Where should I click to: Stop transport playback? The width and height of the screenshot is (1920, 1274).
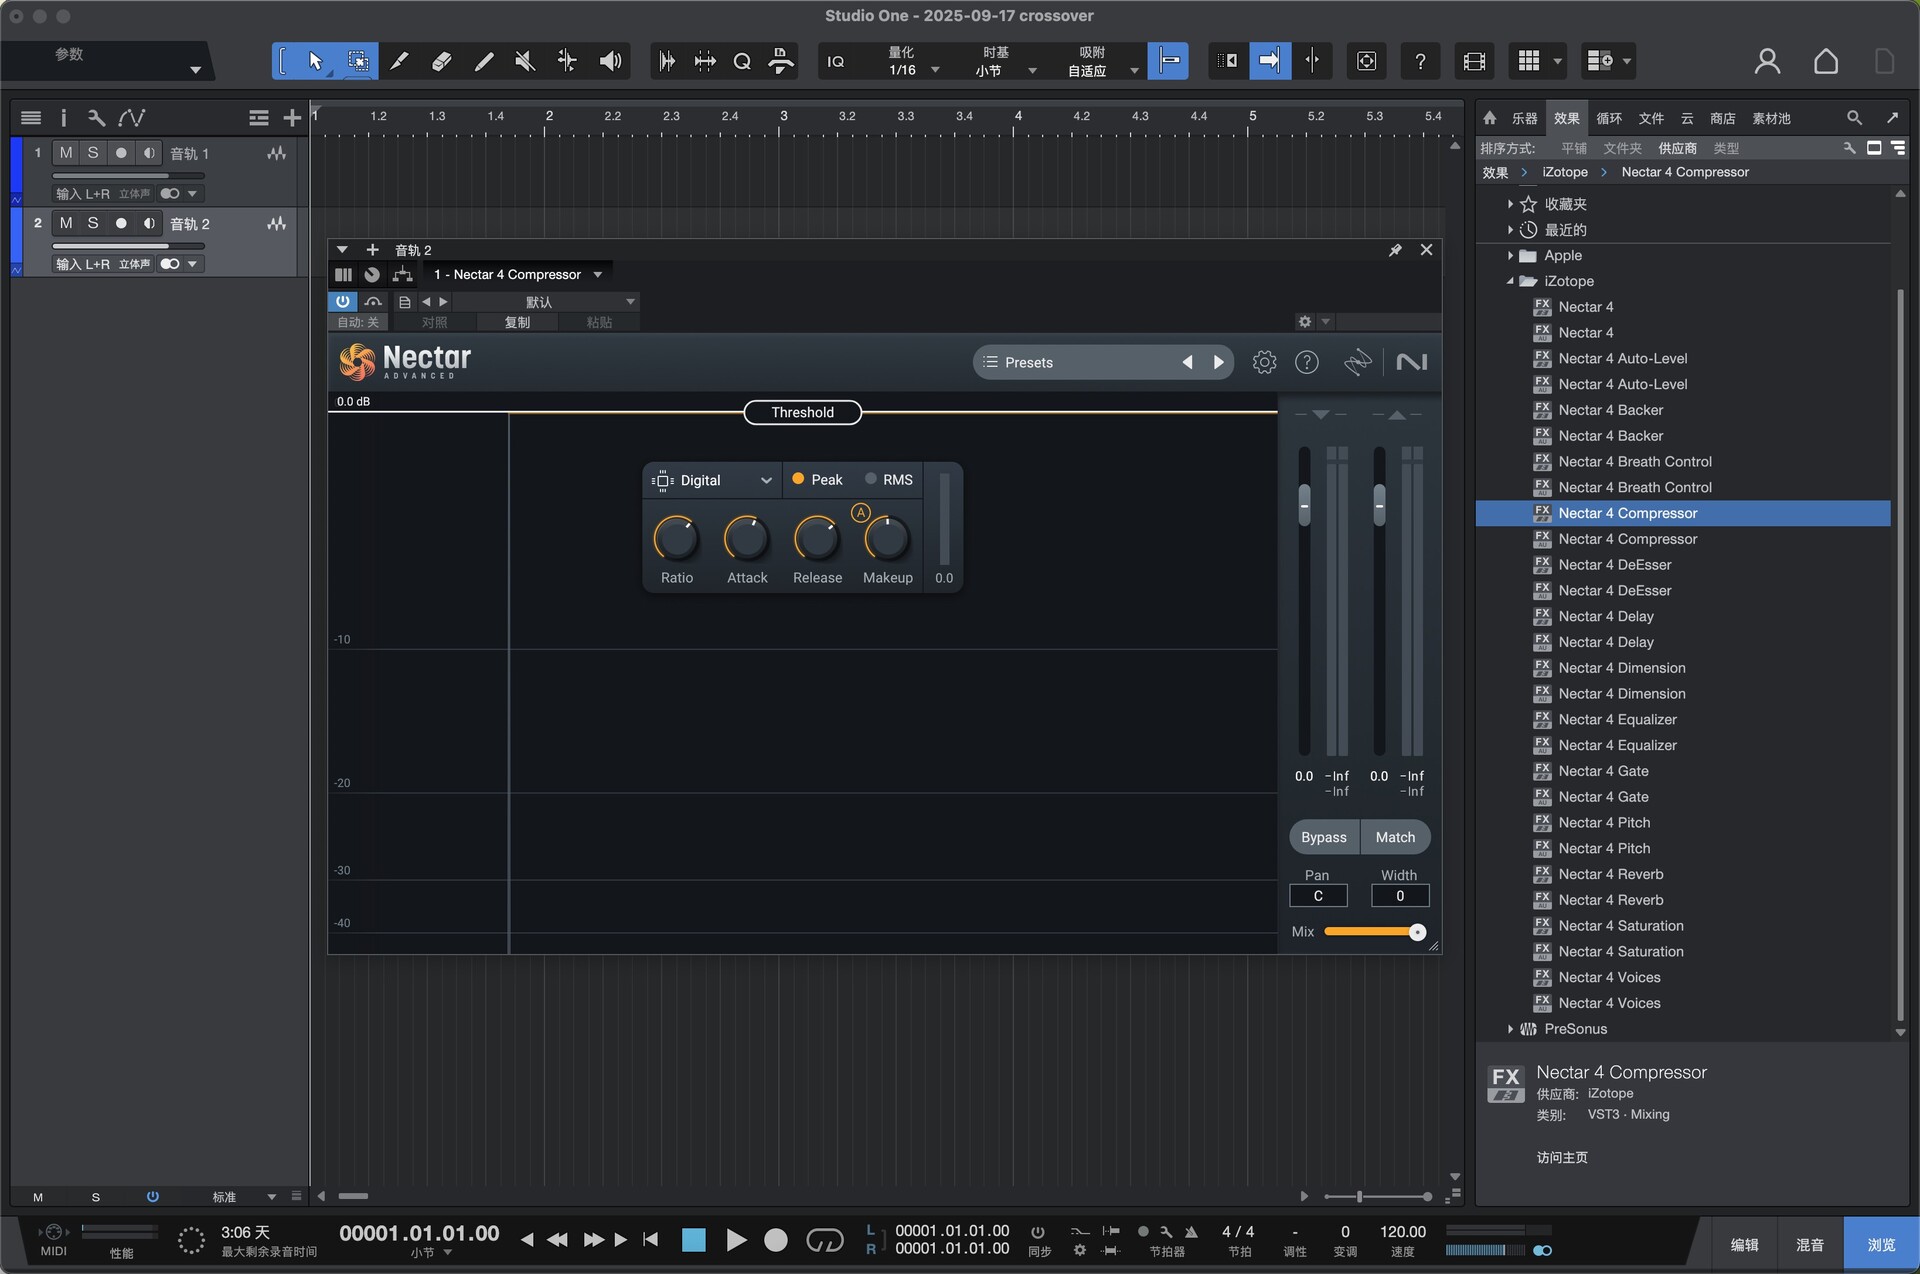click(x=693, y=1240)
